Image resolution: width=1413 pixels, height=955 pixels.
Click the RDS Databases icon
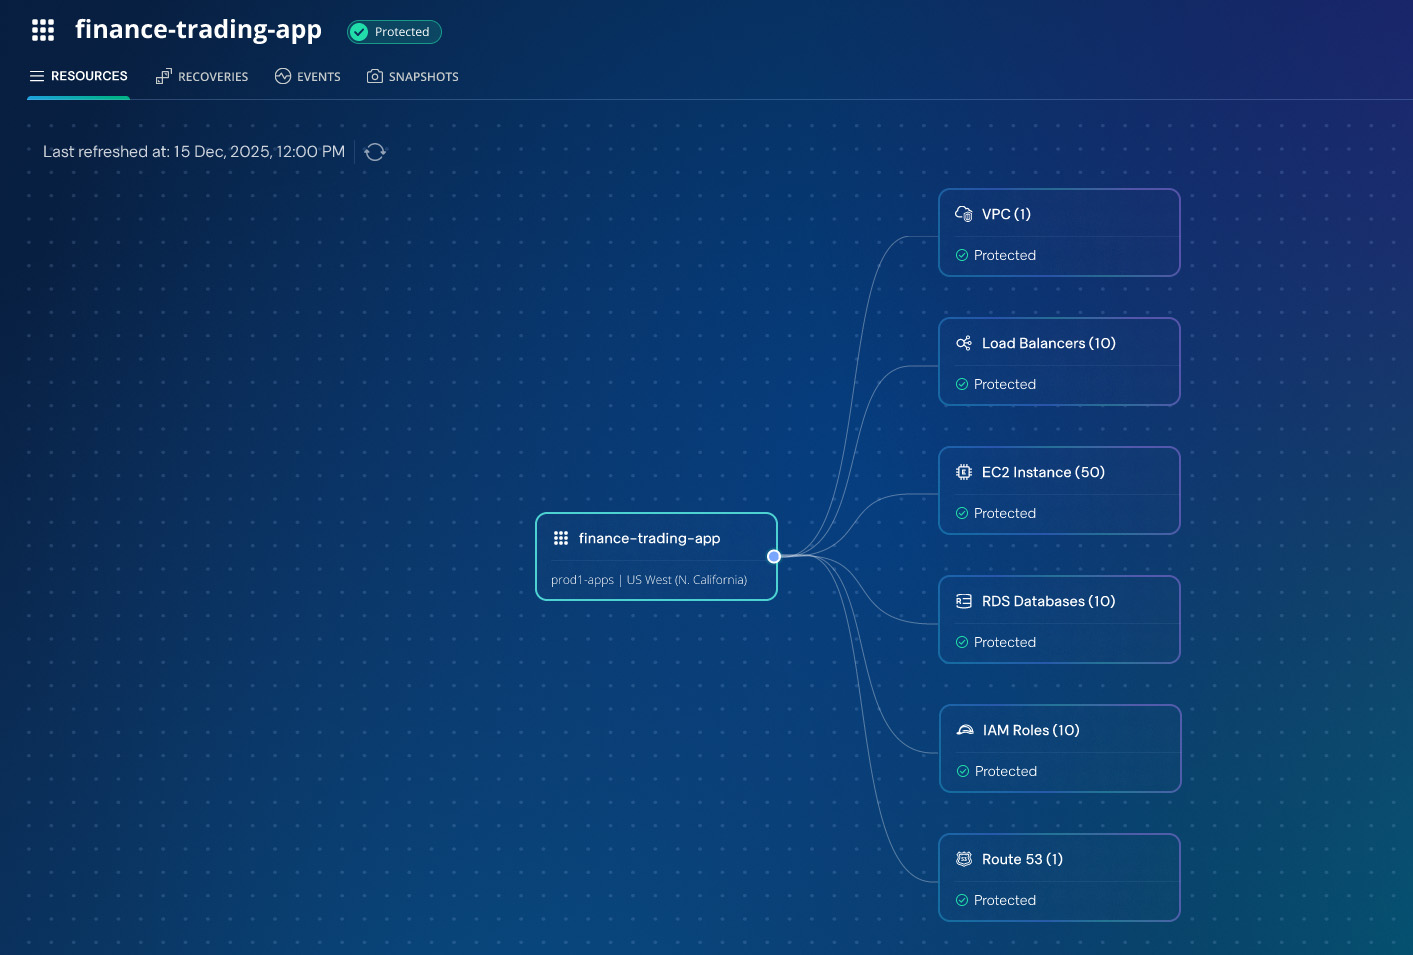964,601
